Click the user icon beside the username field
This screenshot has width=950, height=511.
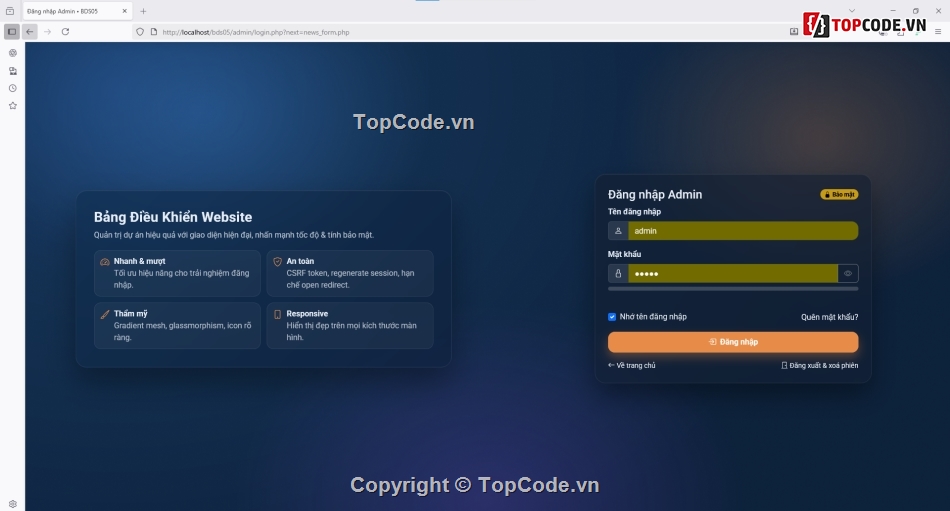tap(618, 231)
